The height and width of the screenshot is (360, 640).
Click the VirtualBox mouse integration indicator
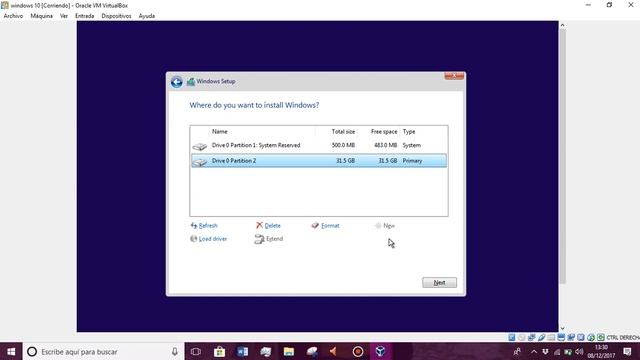(591, 338)
